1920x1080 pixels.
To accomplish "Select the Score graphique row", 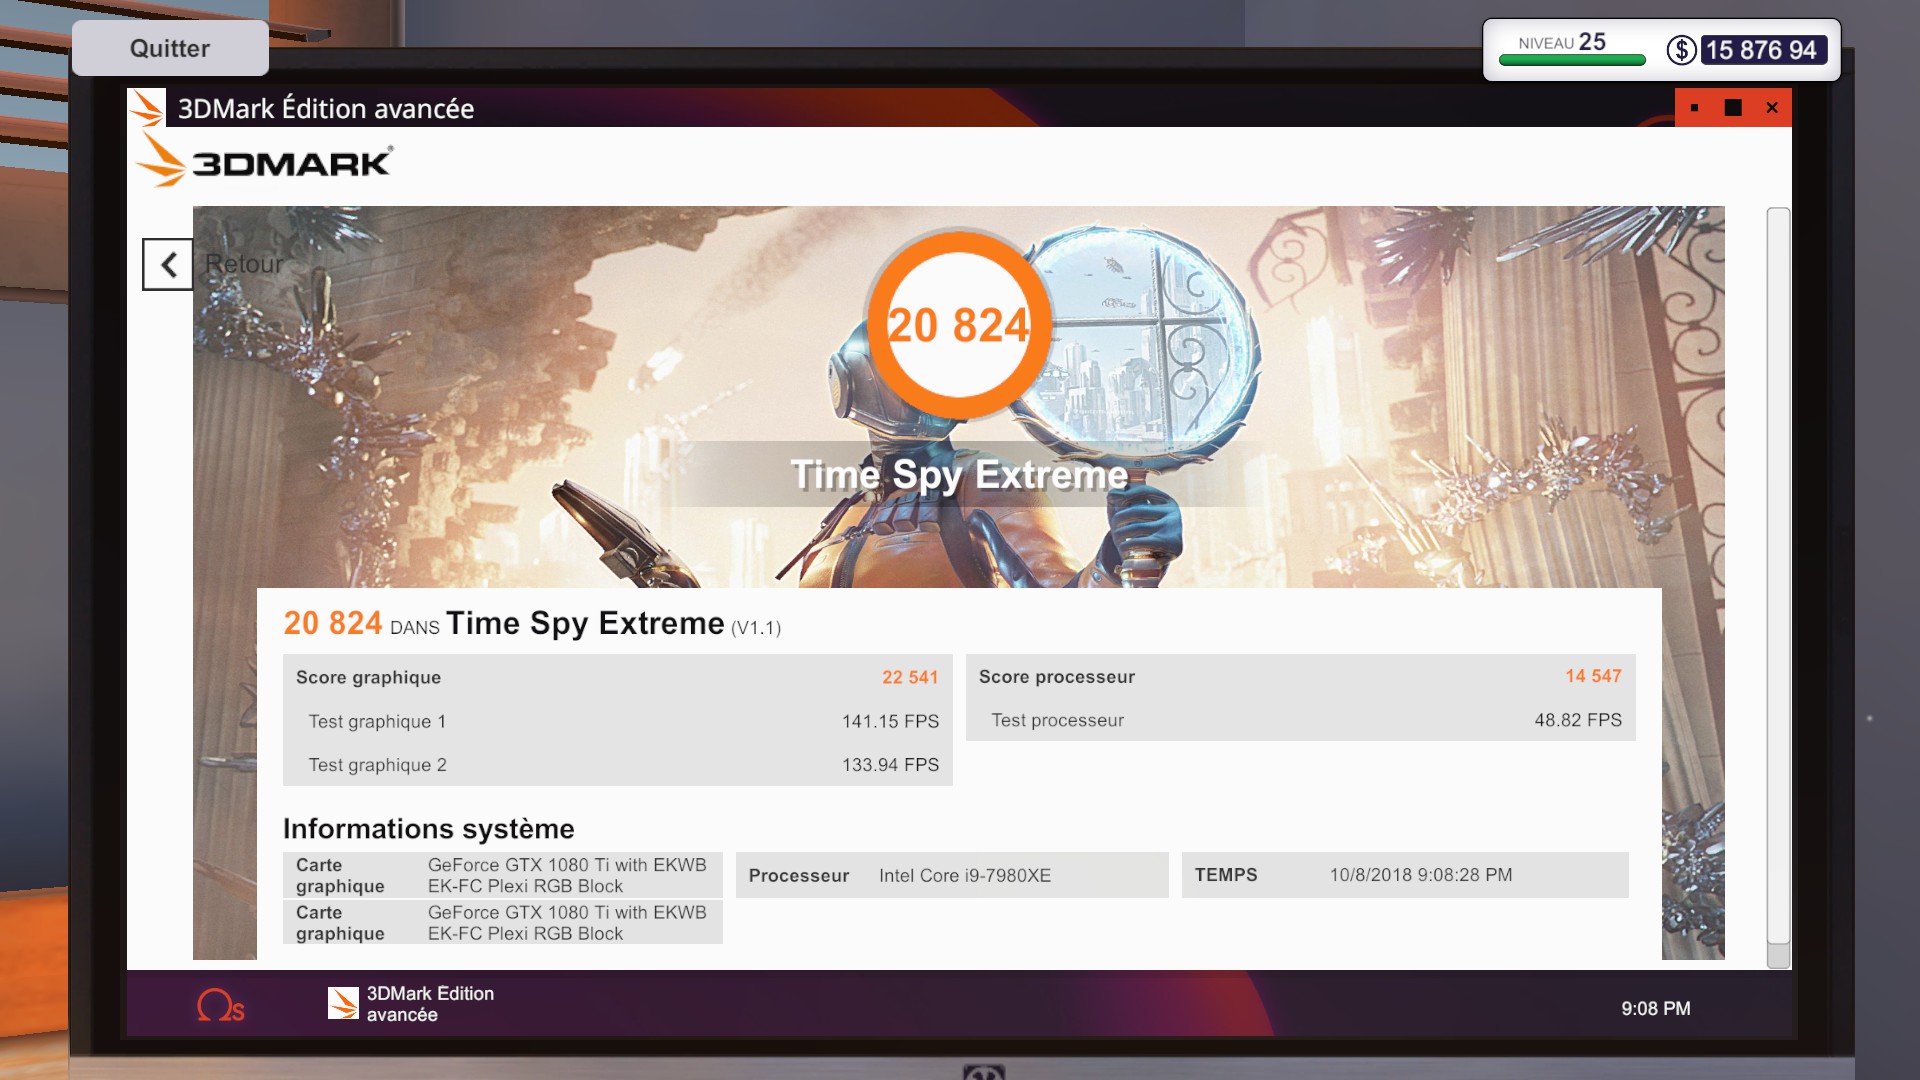I will tap(618, 677).
